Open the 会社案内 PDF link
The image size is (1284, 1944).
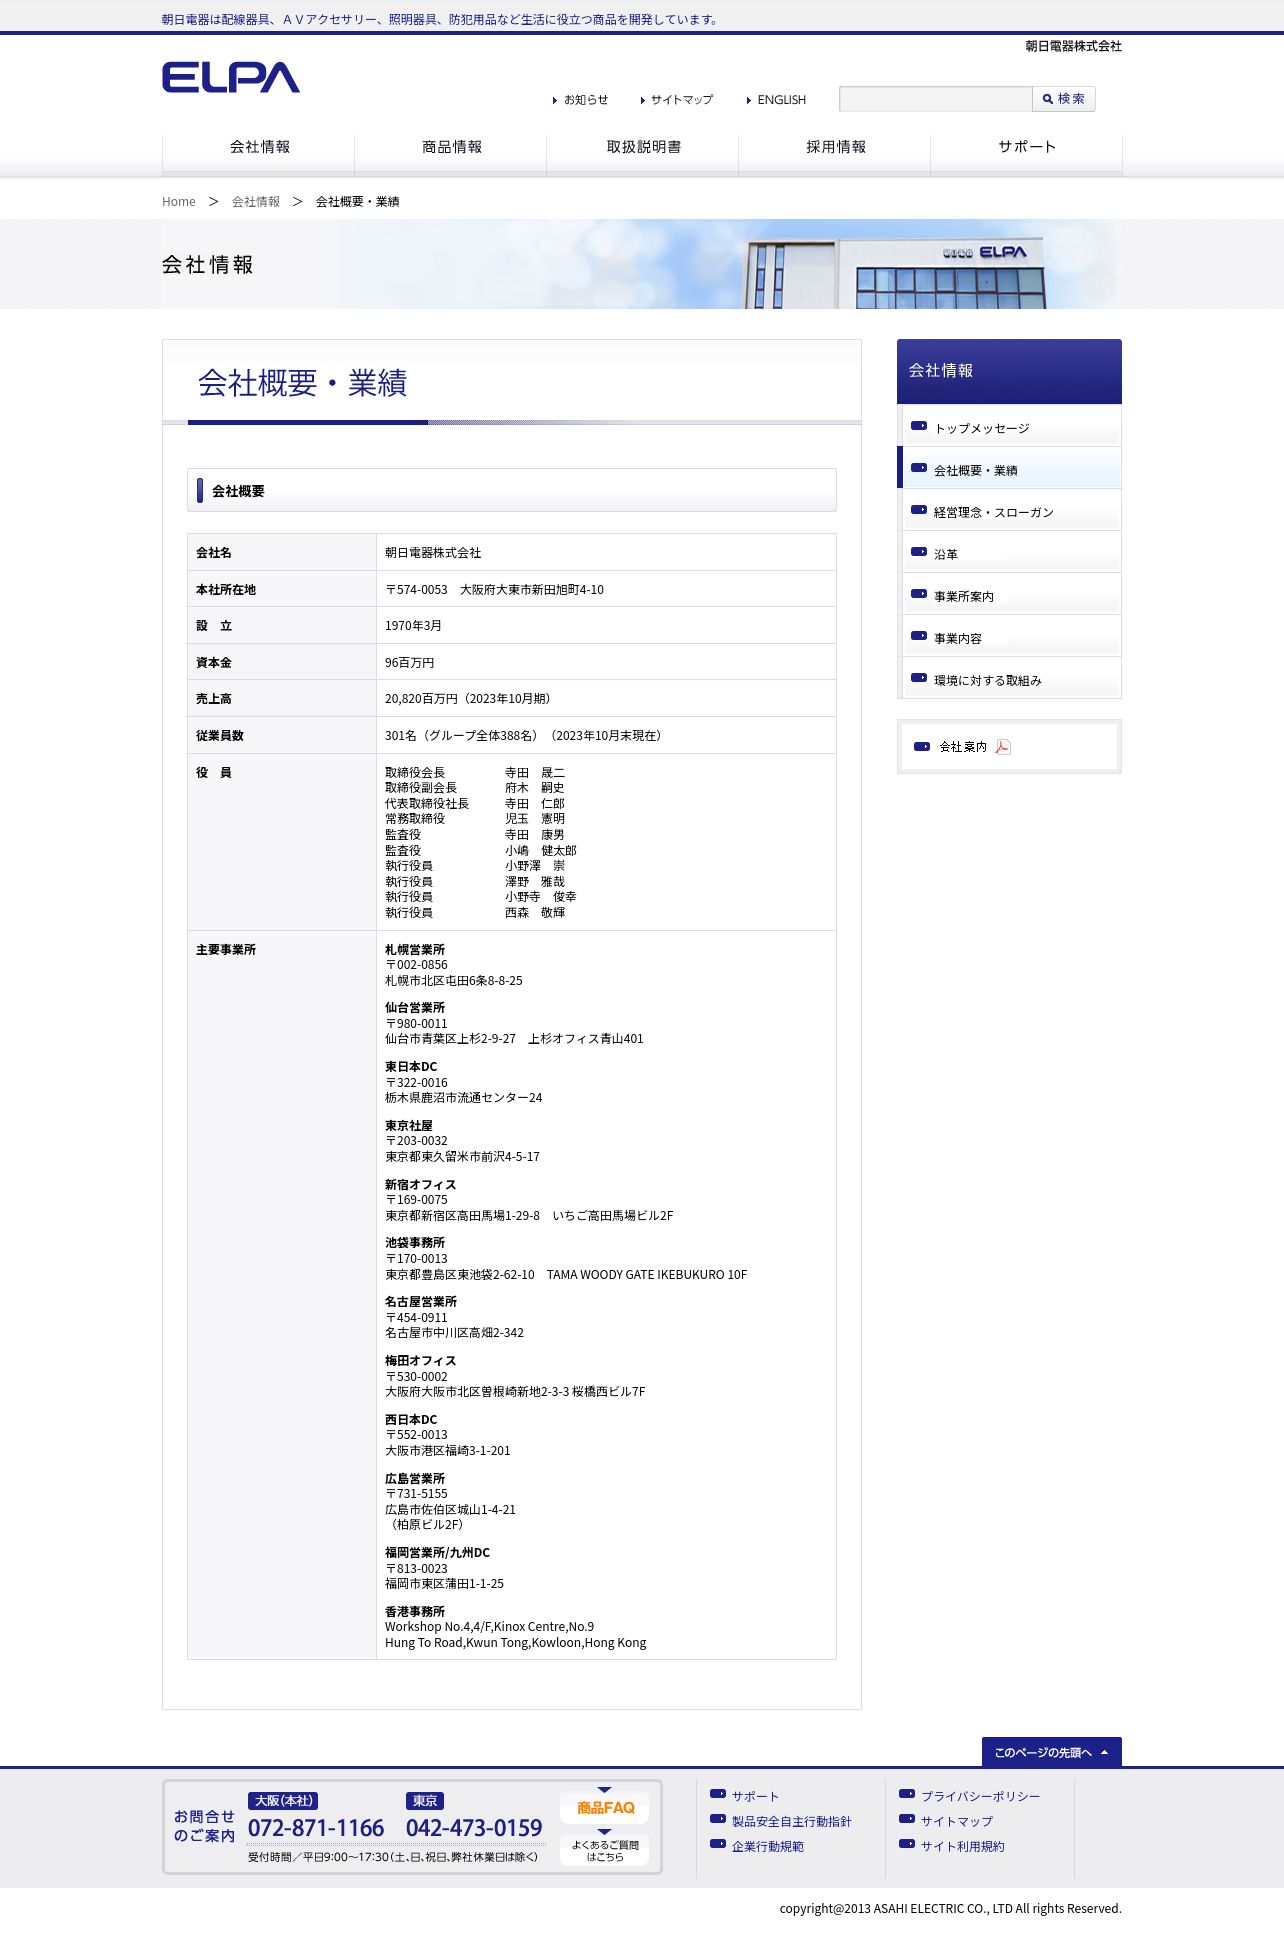[1009, 747]
